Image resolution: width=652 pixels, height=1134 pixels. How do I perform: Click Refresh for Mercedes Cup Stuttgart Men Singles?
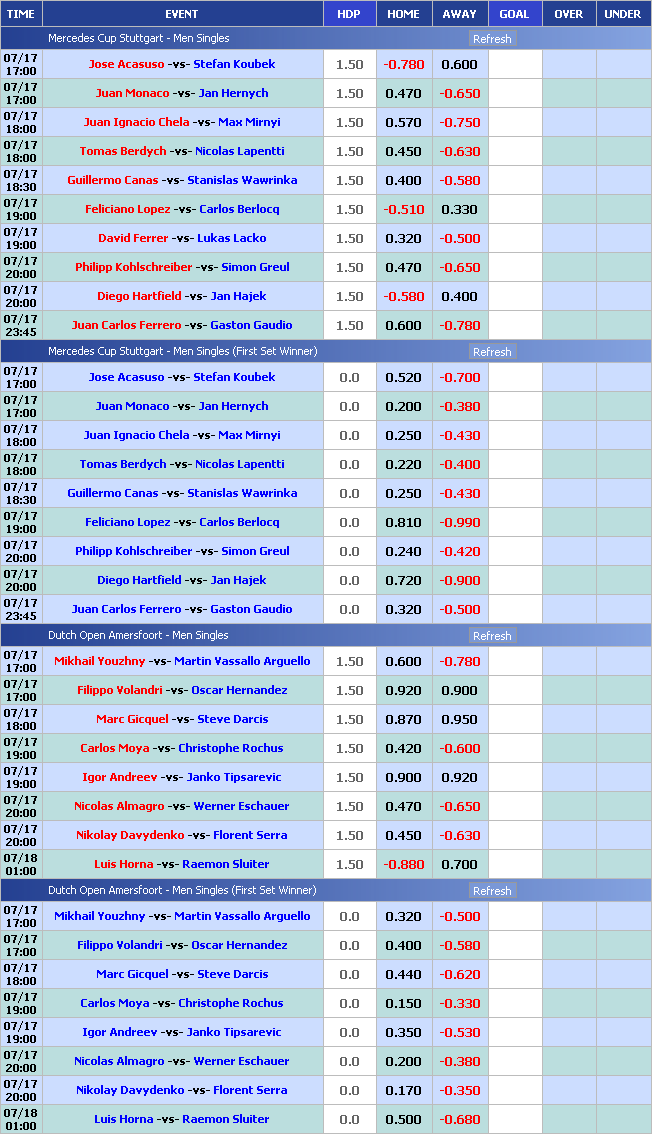[x=491, y=39]
